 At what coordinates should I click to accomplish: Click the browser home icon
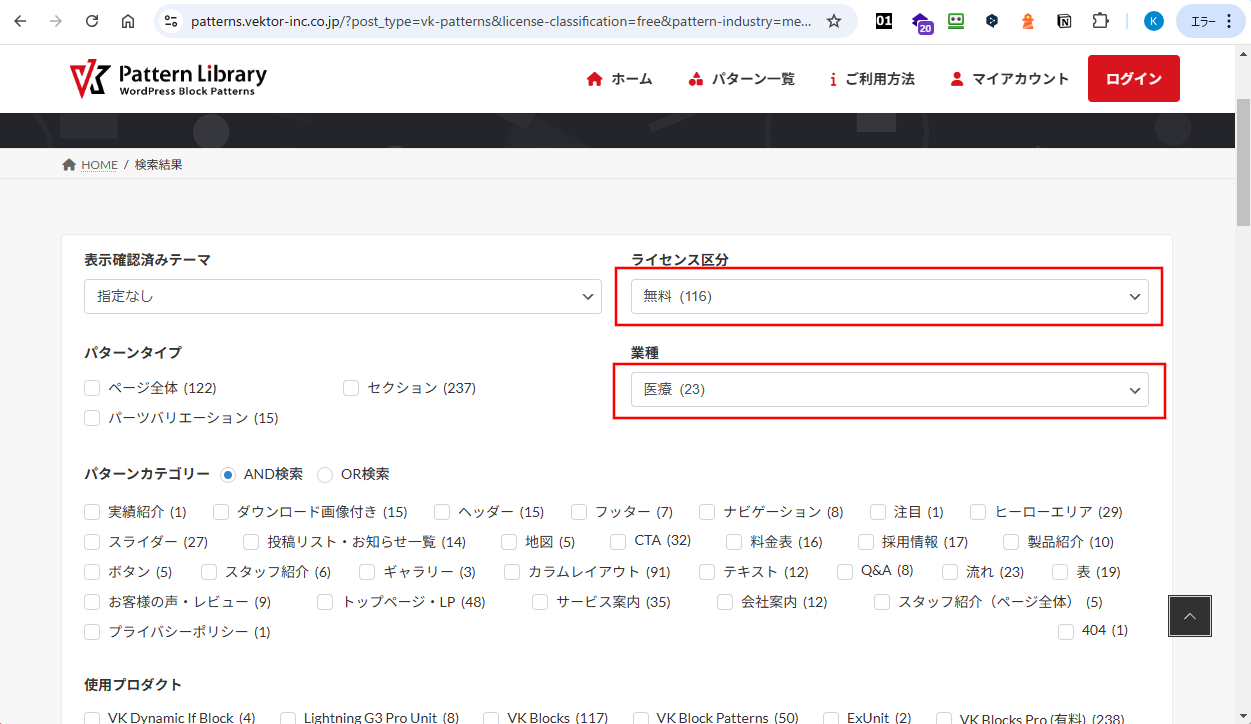(128, 21)
